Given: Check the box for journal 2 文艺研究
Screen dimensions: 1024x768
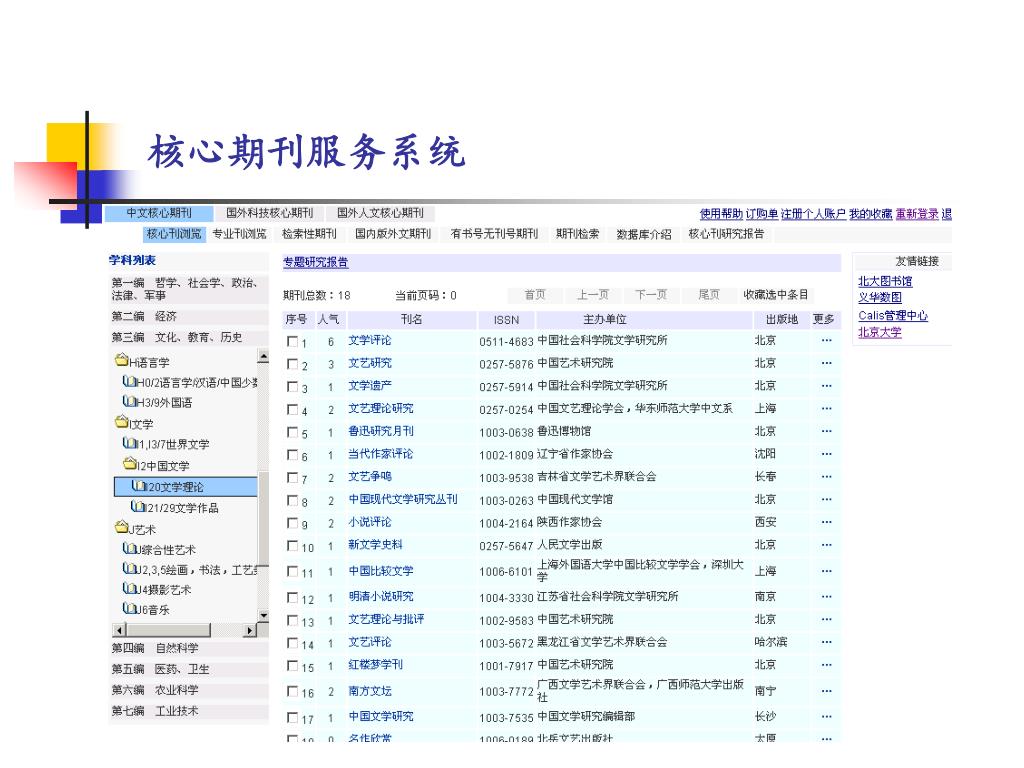Looking at the screenshot, I should tap(293, 364).
